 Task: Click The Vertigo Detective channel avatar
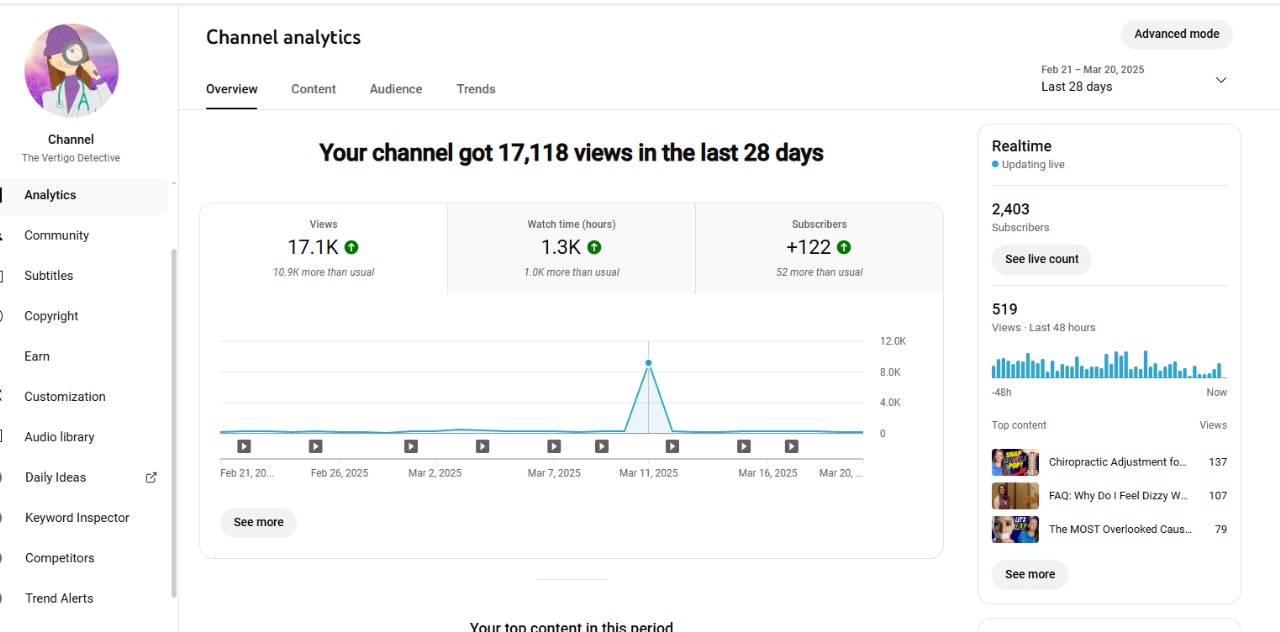pos(71,71)
